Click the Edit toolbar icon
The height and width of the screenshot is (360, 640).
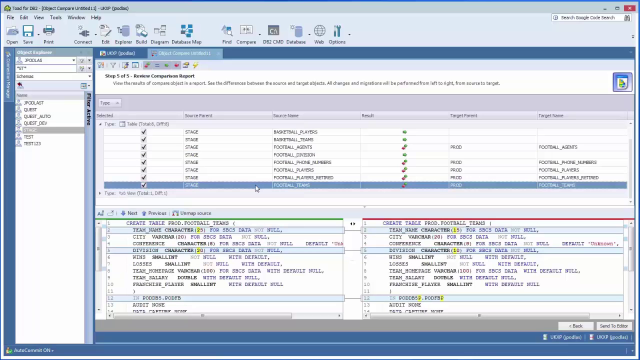pos(105,34)
